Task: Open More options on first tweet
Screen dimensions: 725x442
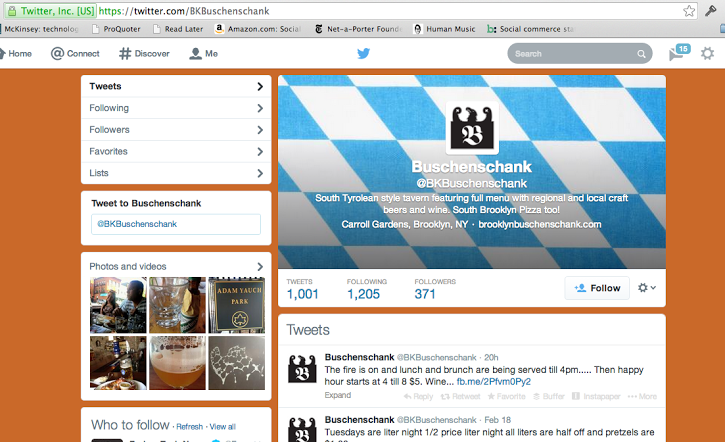Action: tap(642, 396)
